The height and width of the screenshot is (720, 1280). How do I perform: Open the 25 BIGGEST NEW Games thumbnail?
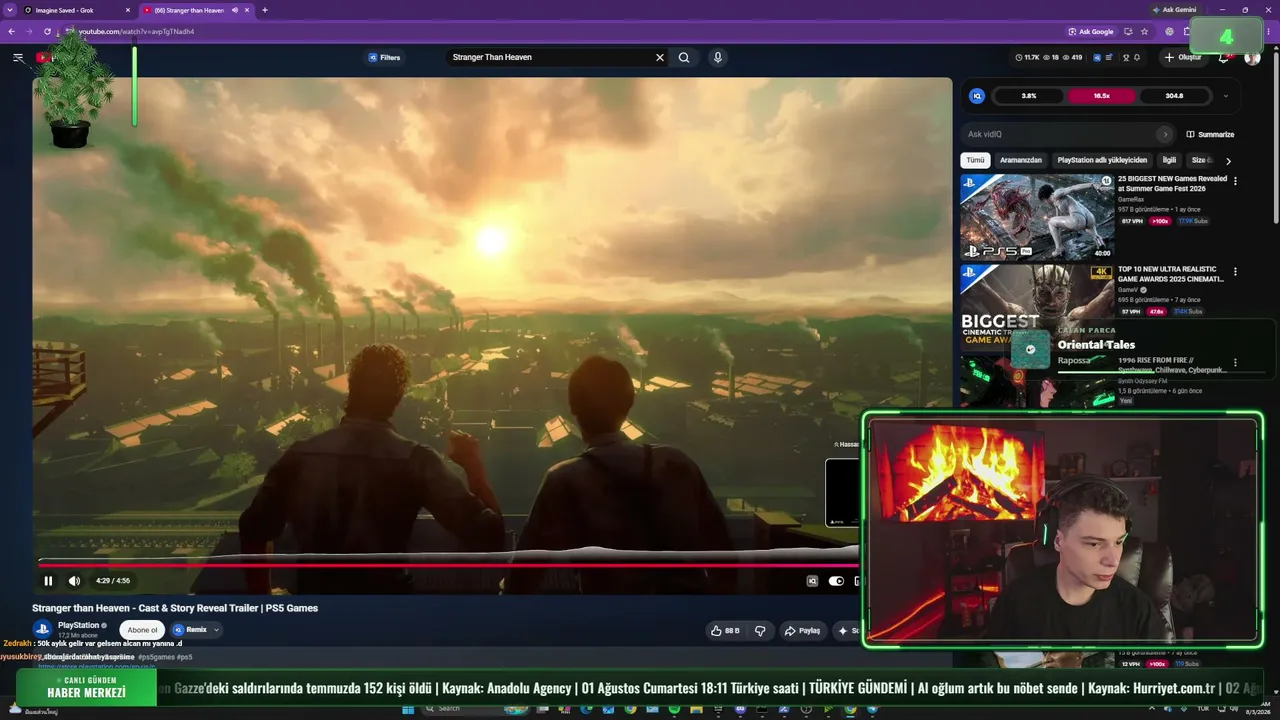tap(1037, 217)
